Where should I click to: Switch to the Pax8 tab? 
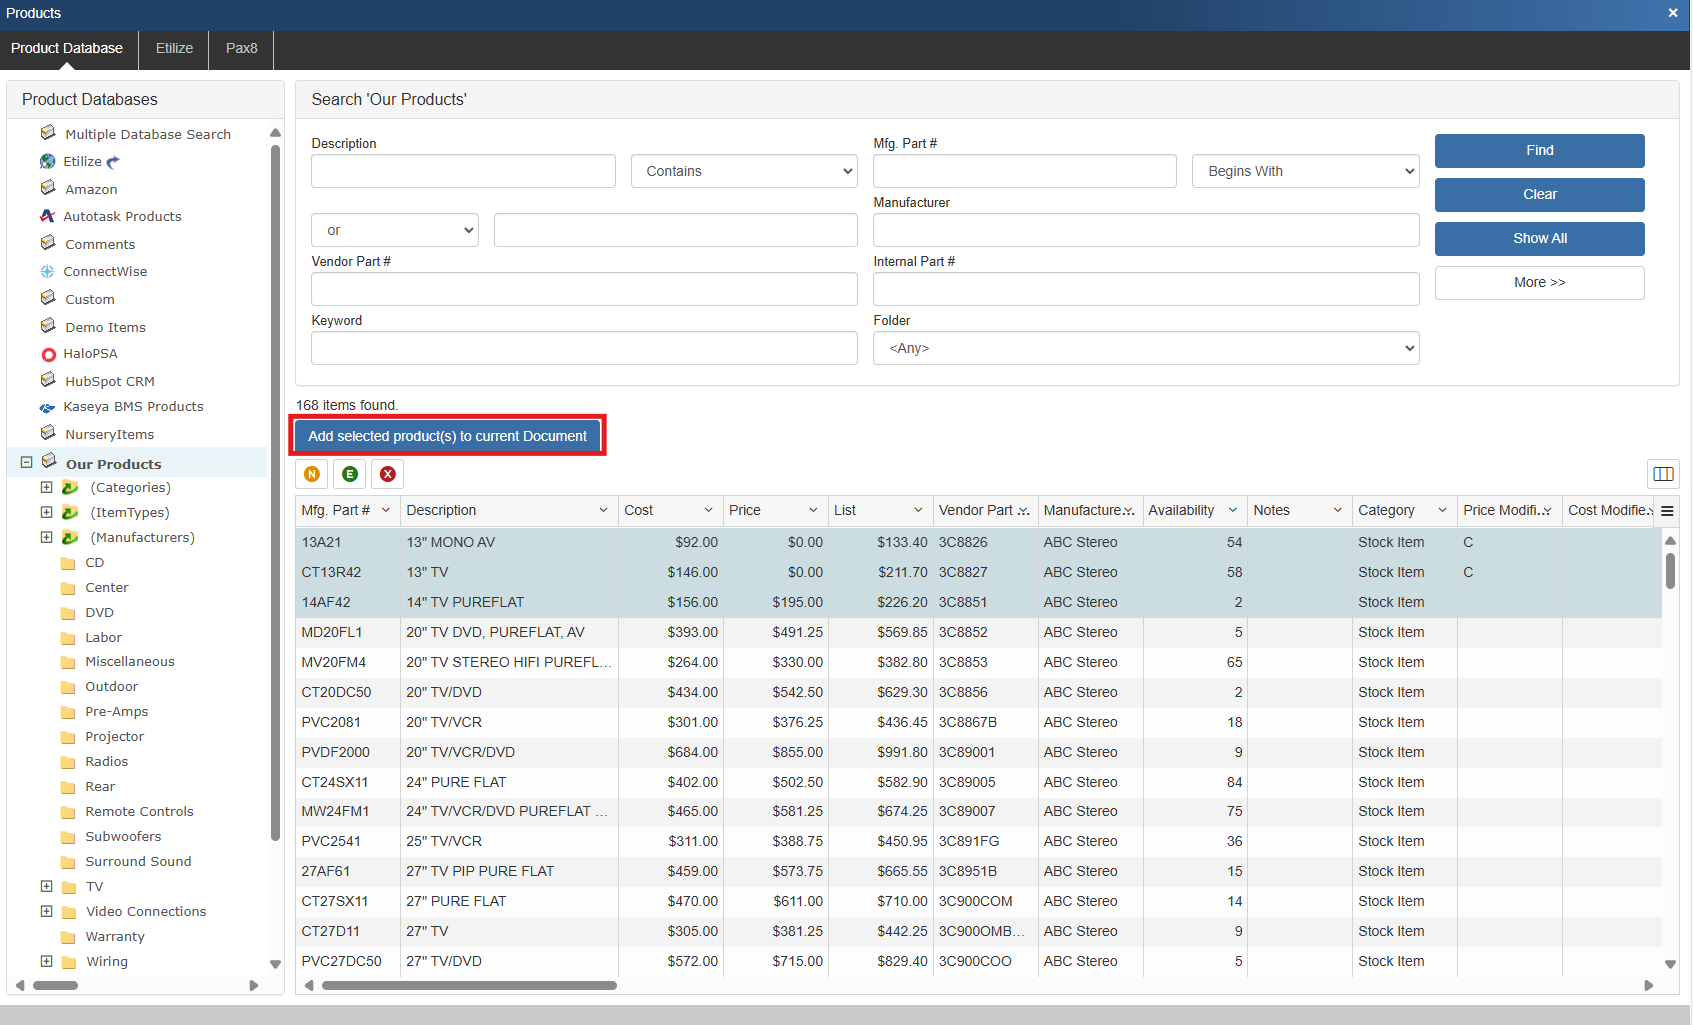tap(241, 49)
